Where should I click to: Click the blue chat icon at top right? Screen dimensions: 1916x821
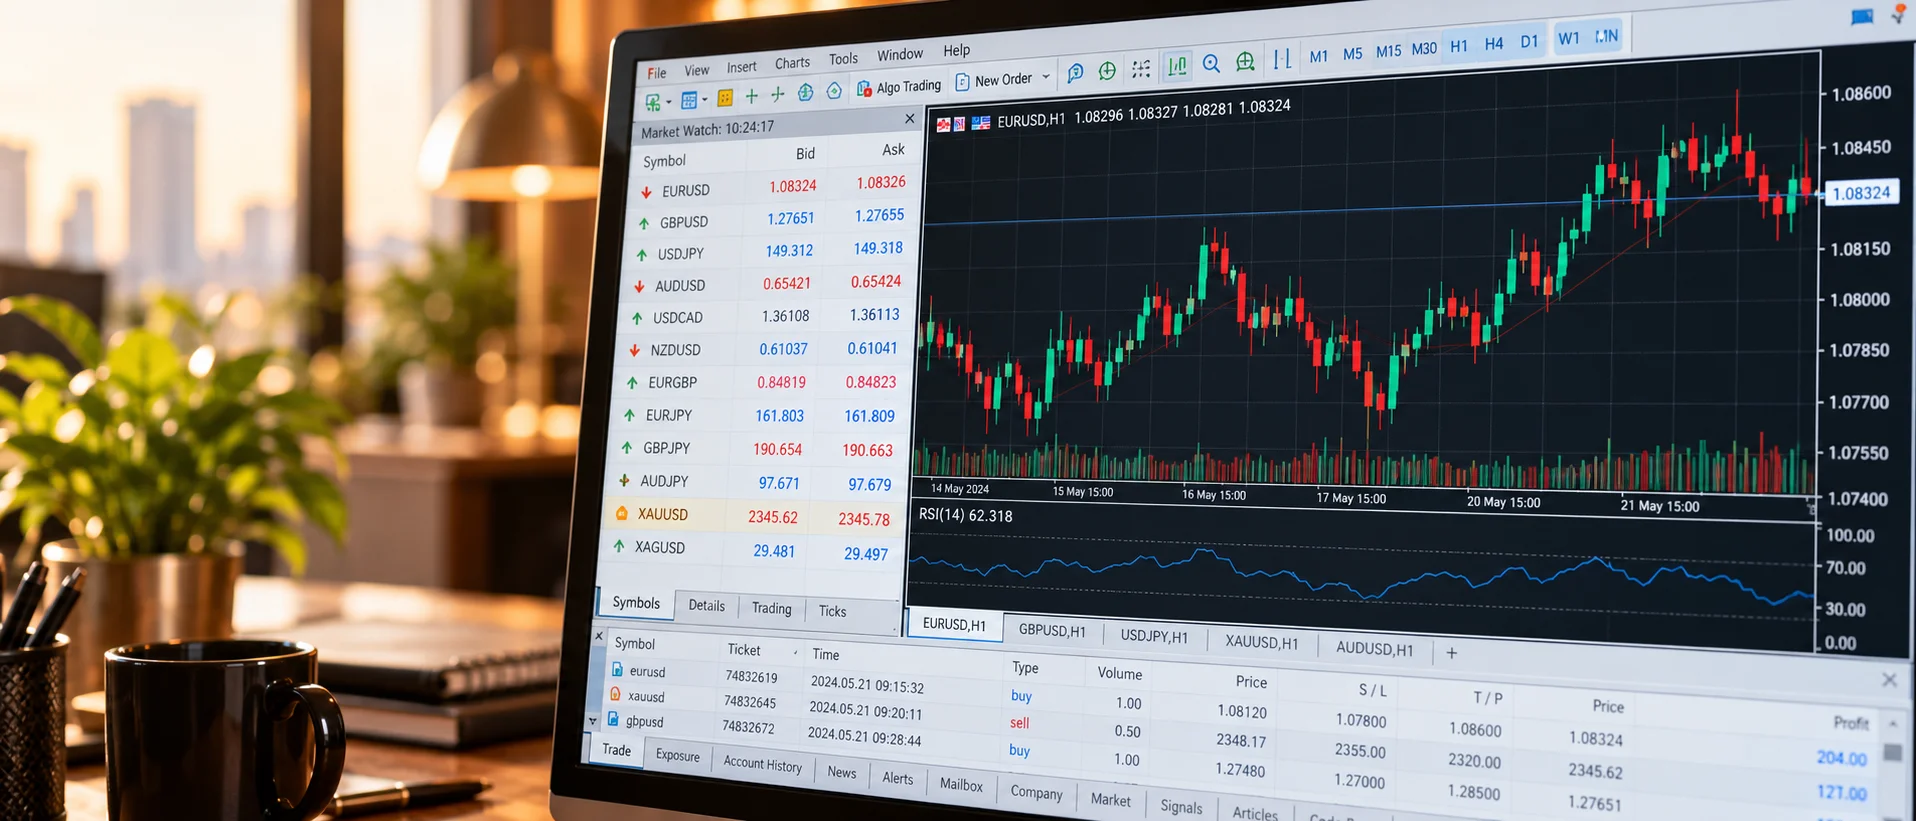tap(1862, 16)
